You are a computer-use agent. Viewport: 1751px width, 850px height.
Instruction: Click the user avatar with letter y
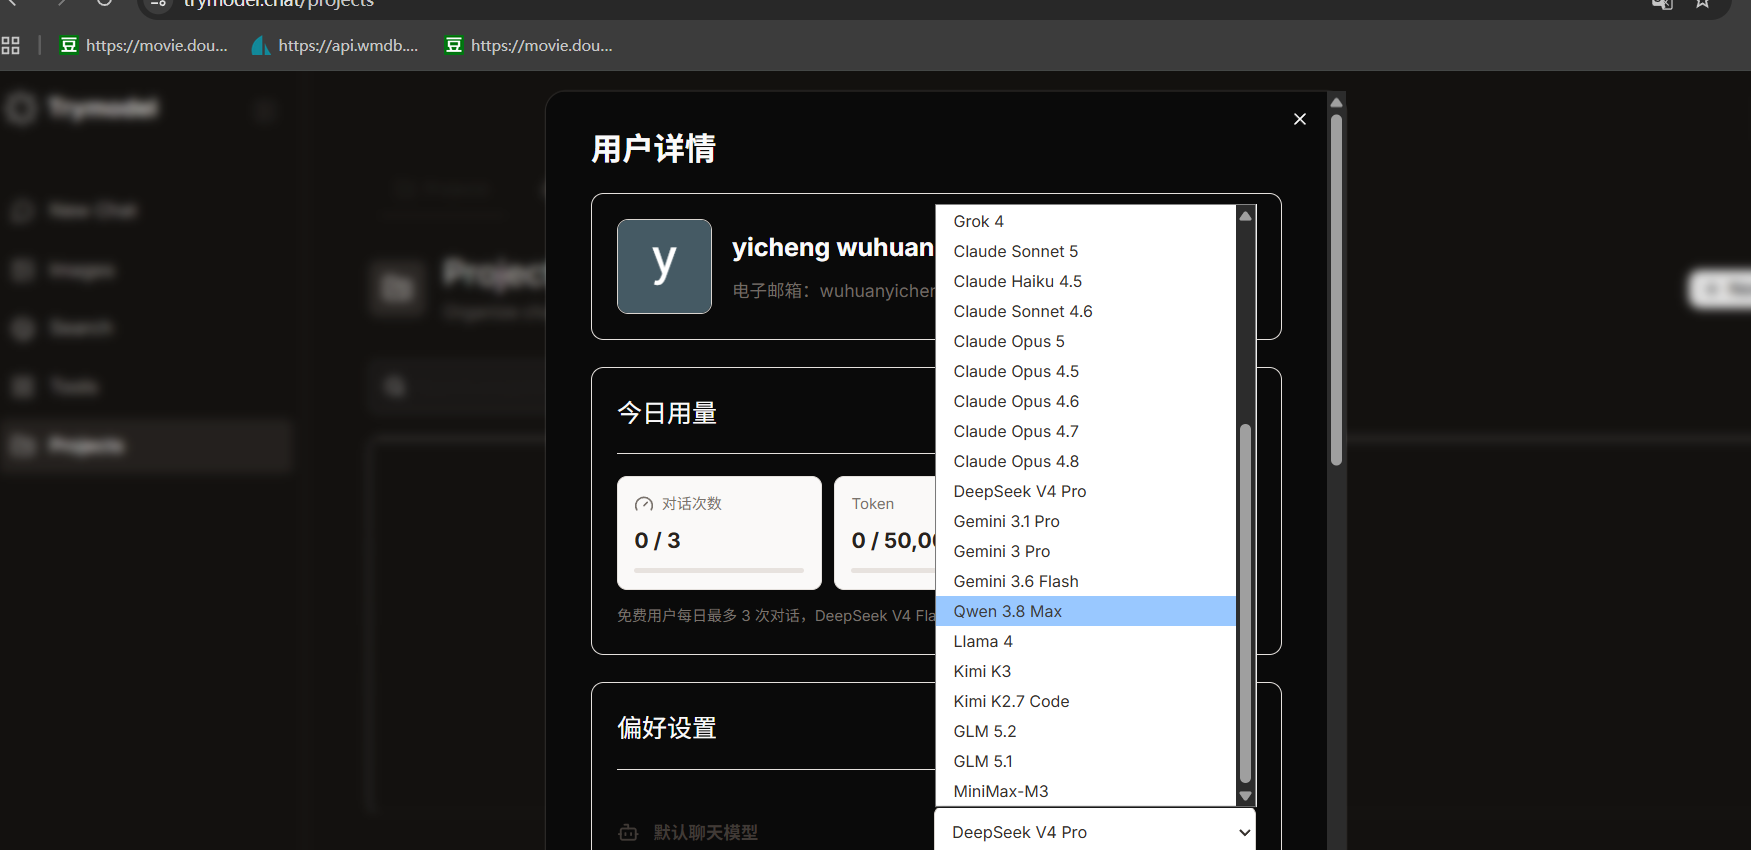pyautogui.click(x=664, y=266)
